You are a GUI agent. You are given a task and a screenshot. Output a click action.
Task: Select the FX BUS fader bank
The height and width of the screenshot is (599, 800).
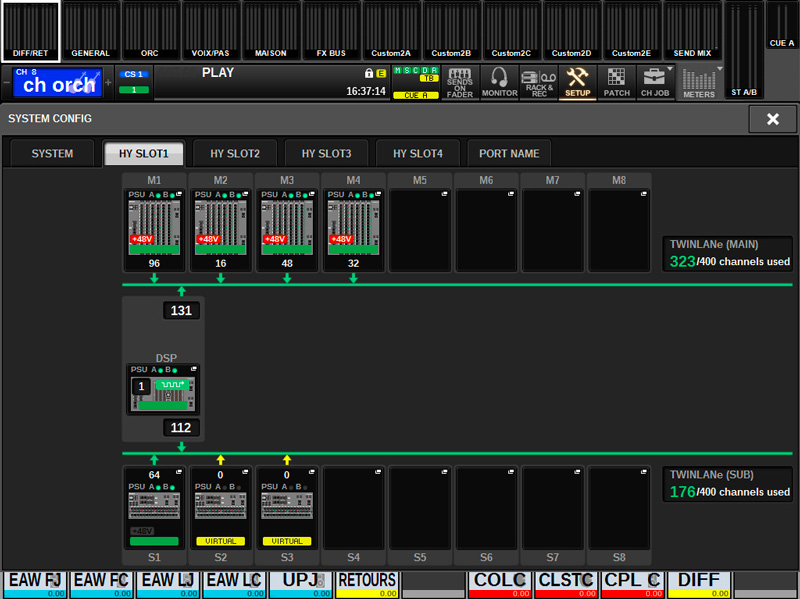click(x=331, y=31)
